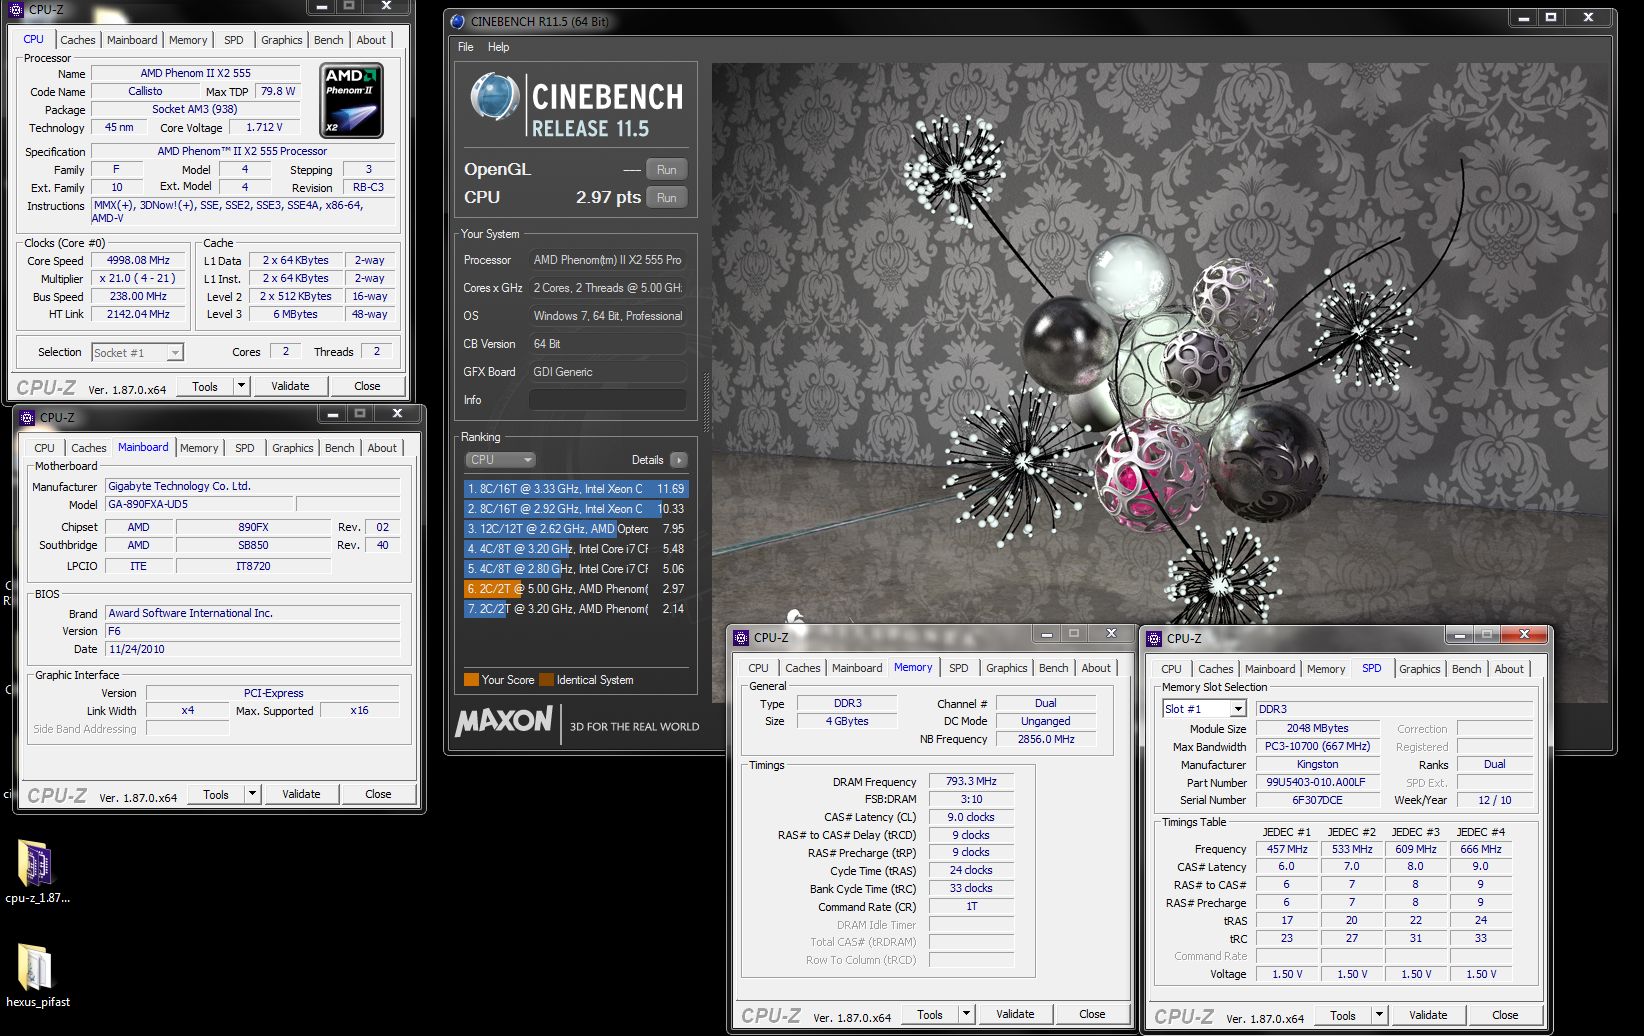The width and height of the screenshot is (1644, 1036).
Task: Open the Tools dropdown arrow in the SPD window
Action: click(x=1379, y=1015)
